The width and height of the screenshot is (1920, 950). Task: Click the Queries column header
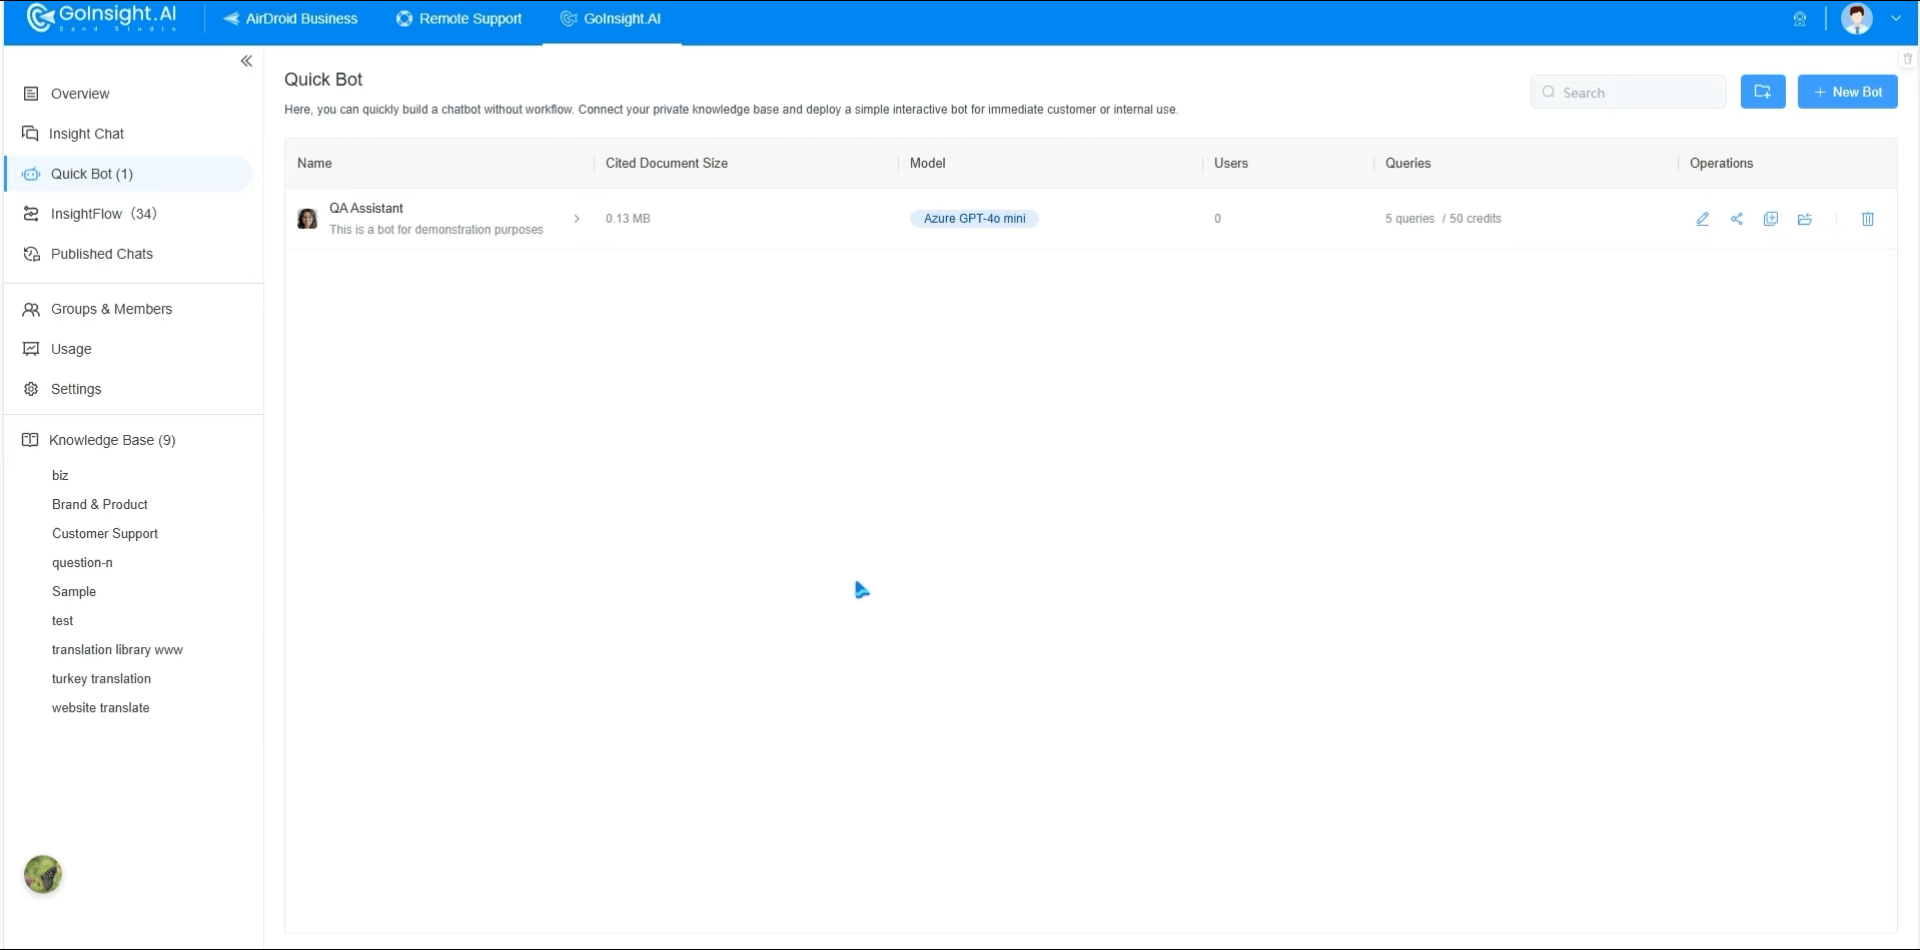pos(1408,163)
